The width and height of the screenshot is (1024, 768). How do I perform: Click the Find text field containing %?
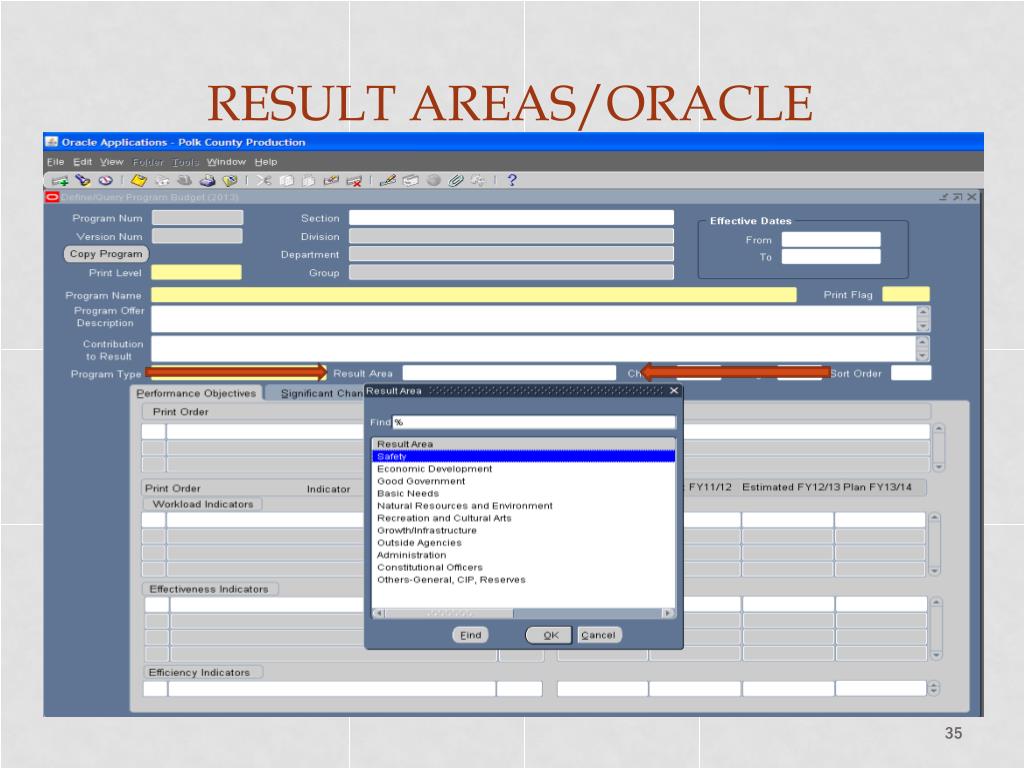click(534, 423)
